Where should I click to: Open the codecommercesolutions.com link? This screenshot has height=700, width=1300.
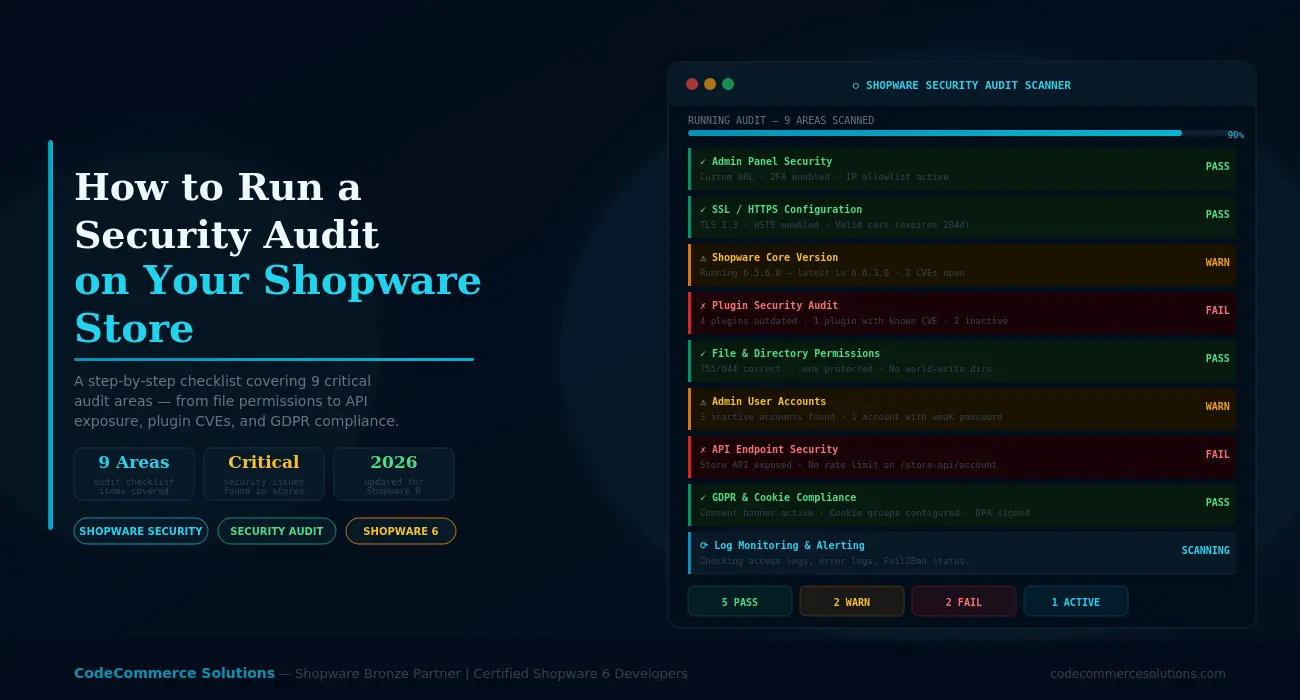pyautogui.click(x=1139, y=673)
